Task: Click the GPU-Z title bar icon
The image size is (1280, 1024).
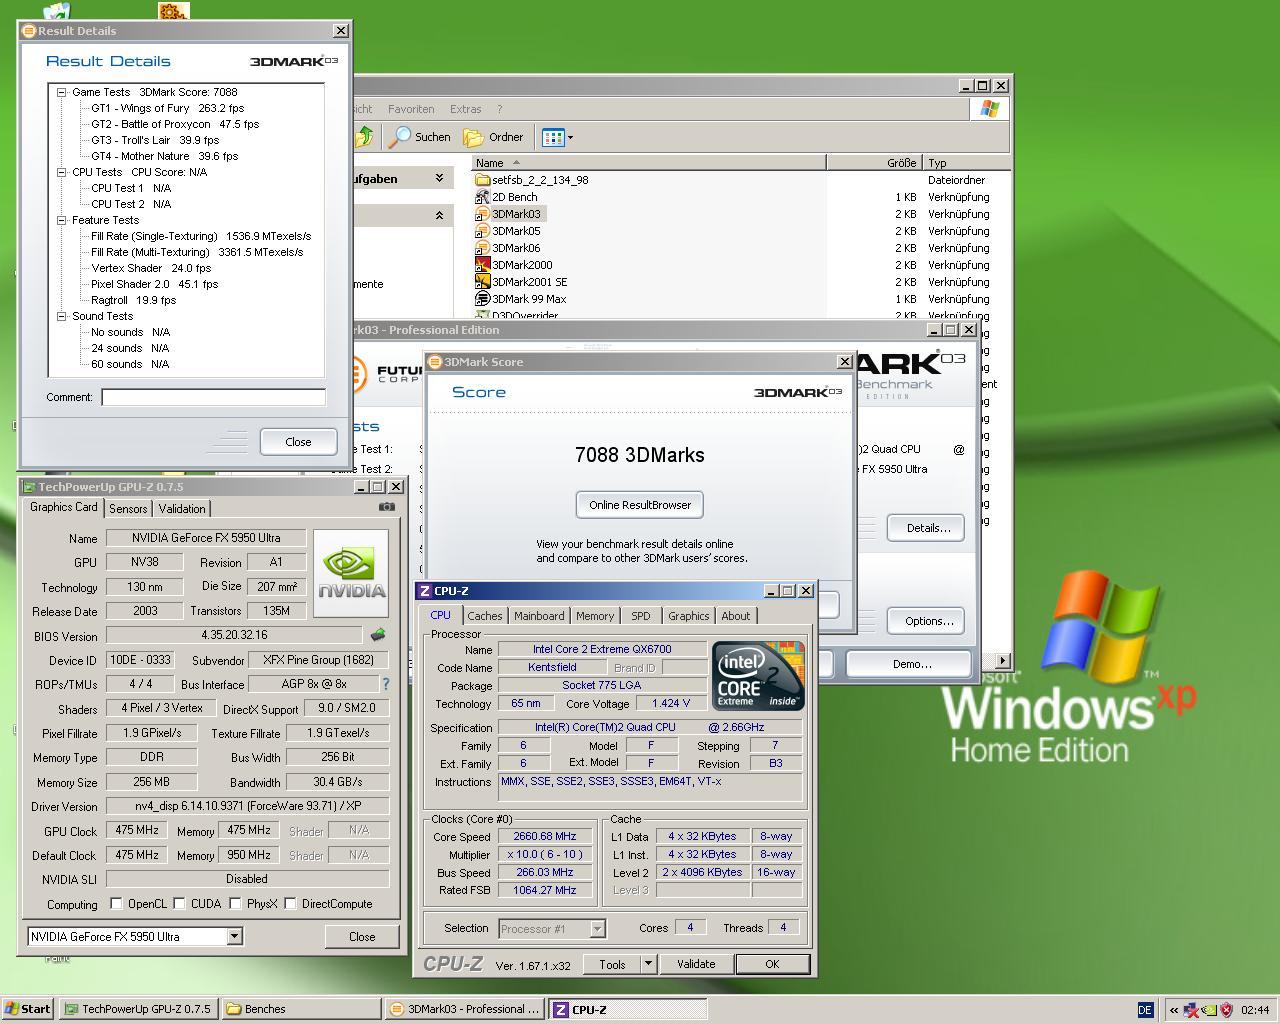Action: coord(29,487)
